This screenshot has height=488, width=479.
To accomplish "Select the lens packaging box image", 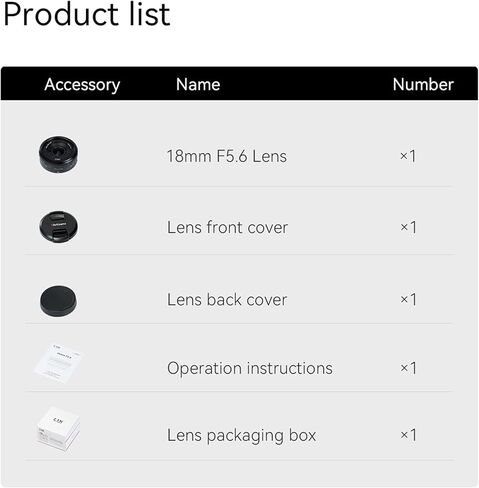I will (58, 429).
